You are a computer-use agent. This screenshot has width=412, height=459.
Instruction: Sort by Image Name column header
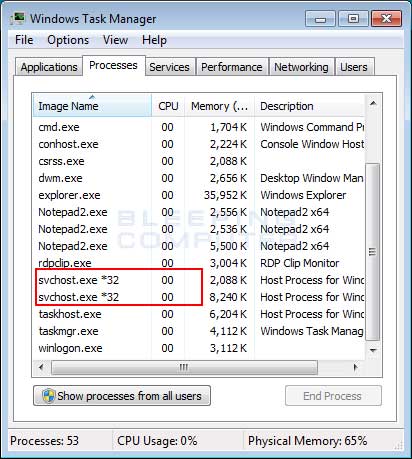92,106
